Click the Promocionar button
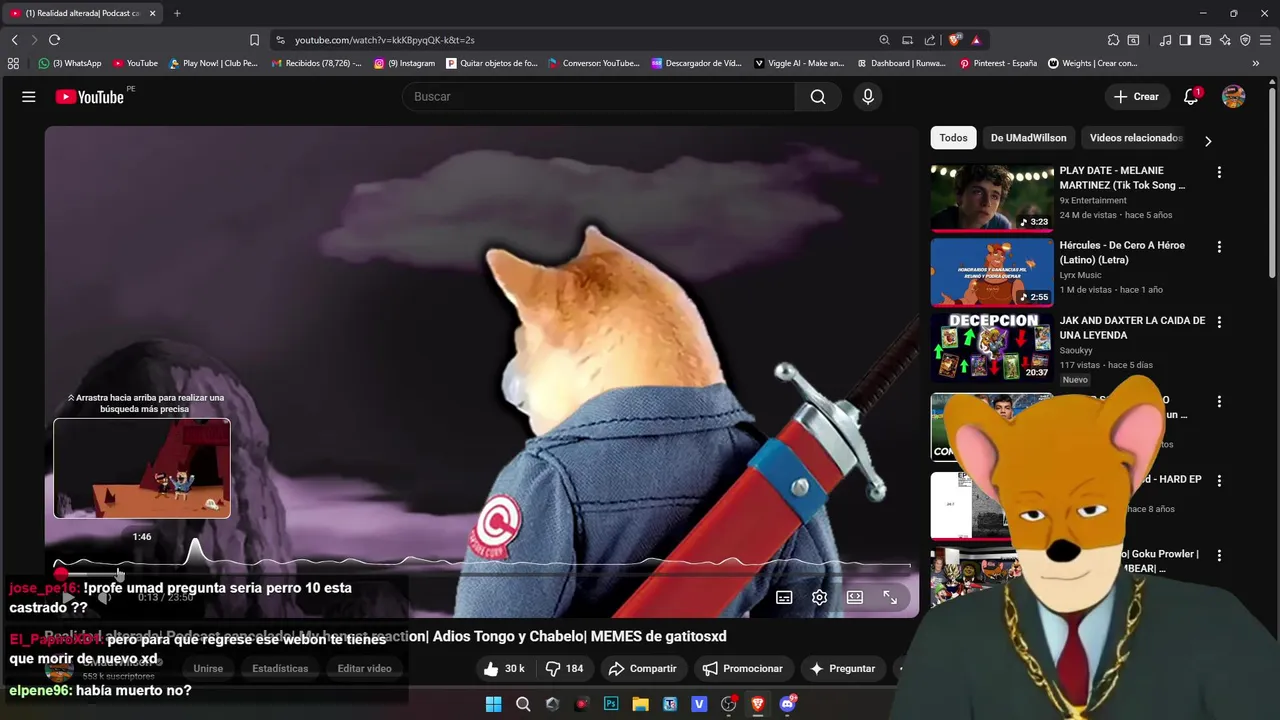This screenshot has height=720, width=1280. pyautogui.click(x=742, y=669)
